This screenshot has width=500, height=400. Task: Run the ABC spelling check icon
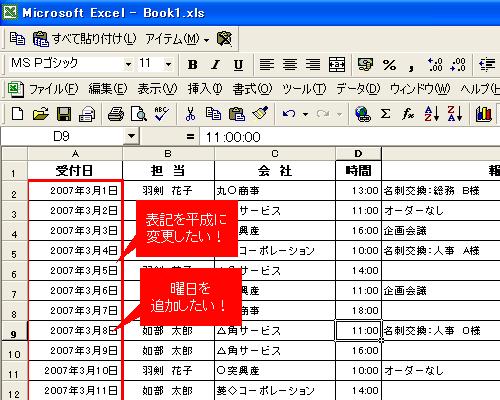(162, 114)
